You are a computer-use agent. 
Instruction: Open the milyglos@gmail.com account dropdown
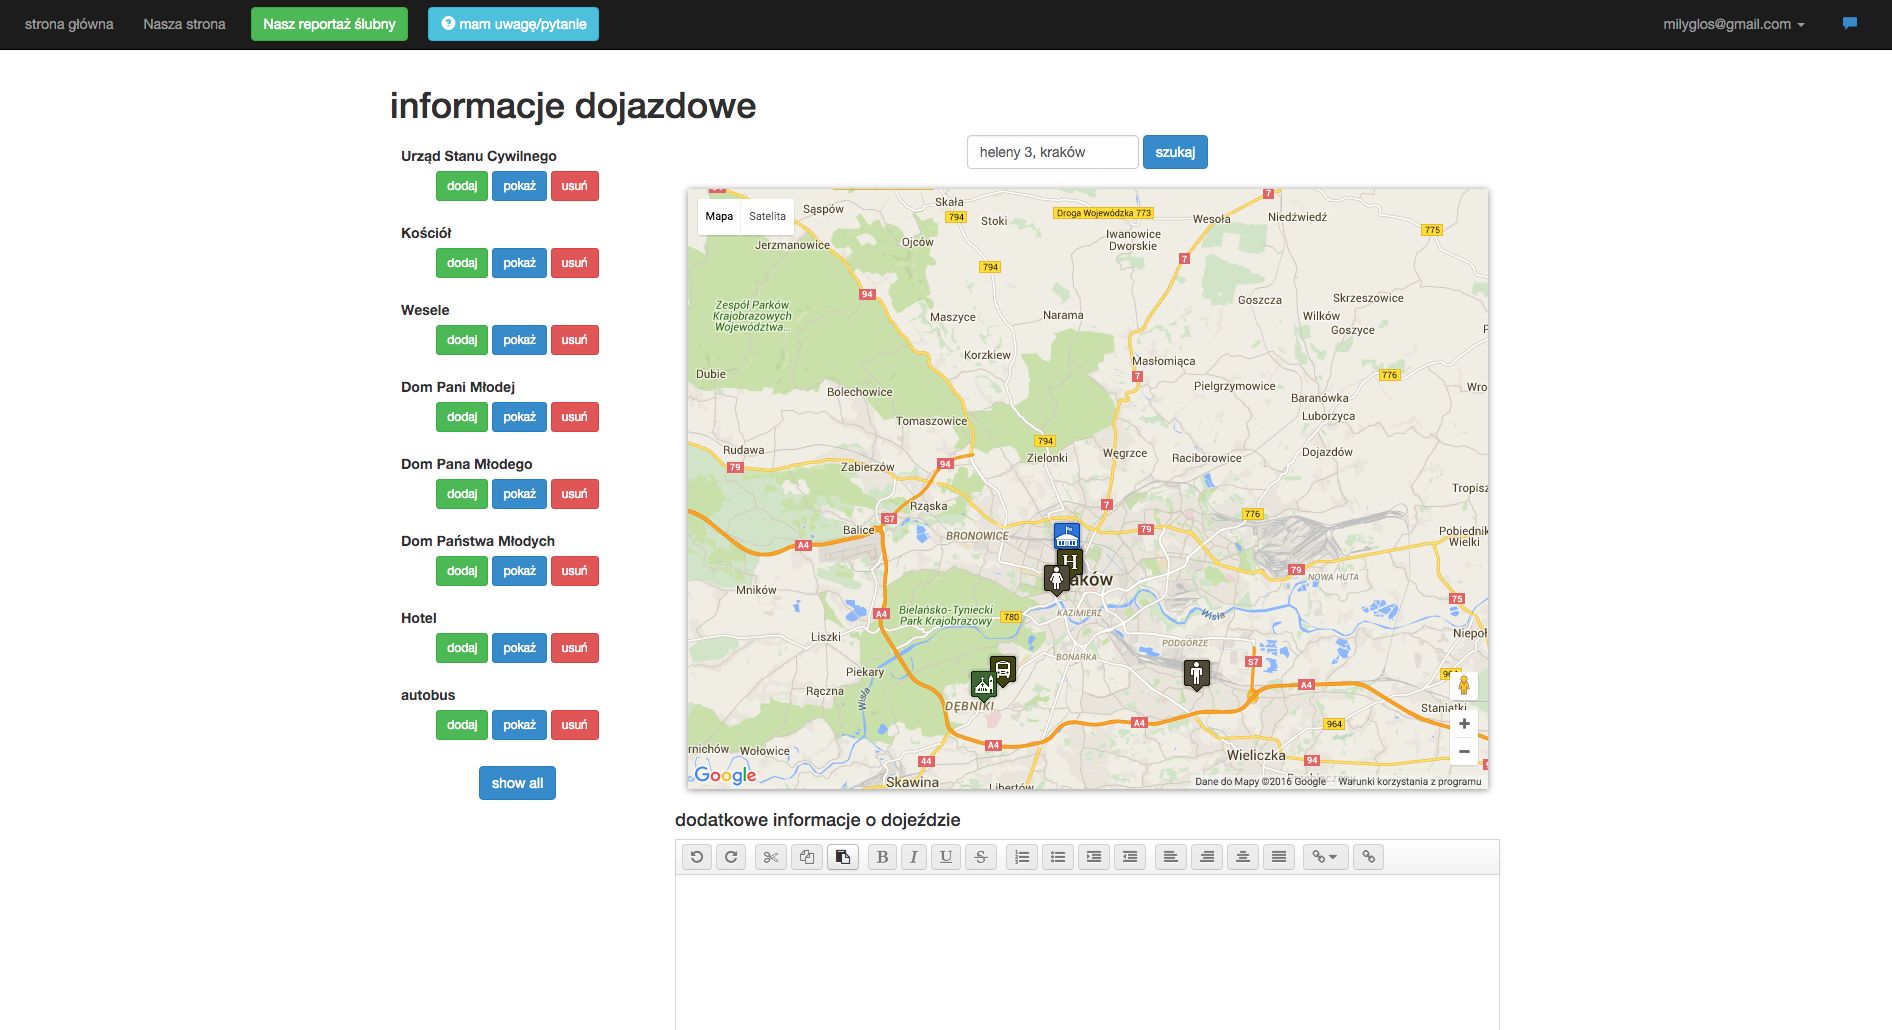pyautogui.click(x=1734, y=24)
